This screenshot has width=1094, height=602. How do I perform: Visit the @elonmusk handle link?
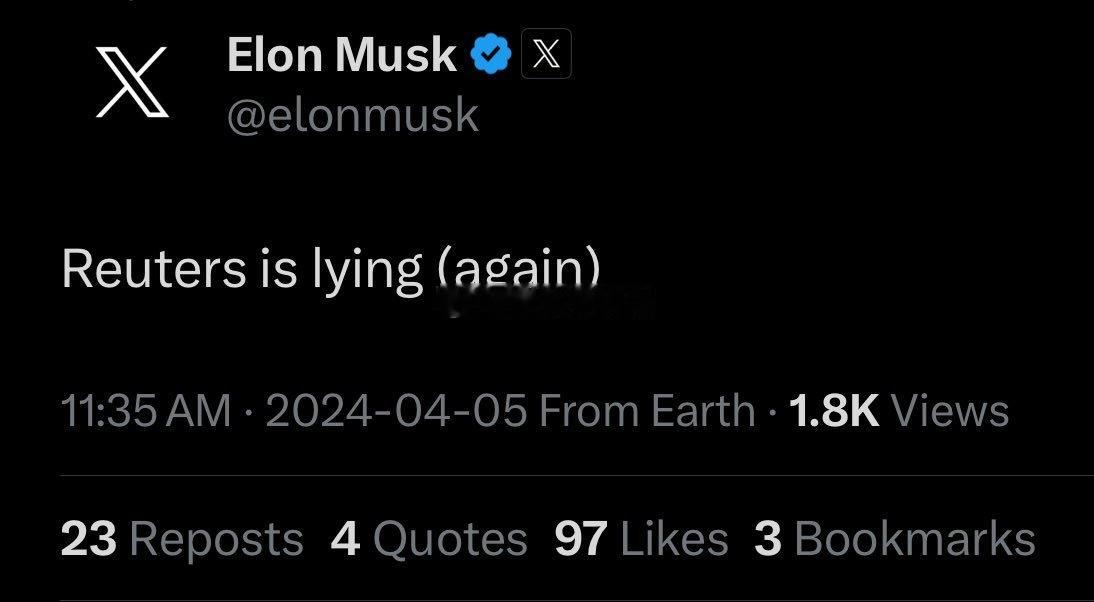353,115
